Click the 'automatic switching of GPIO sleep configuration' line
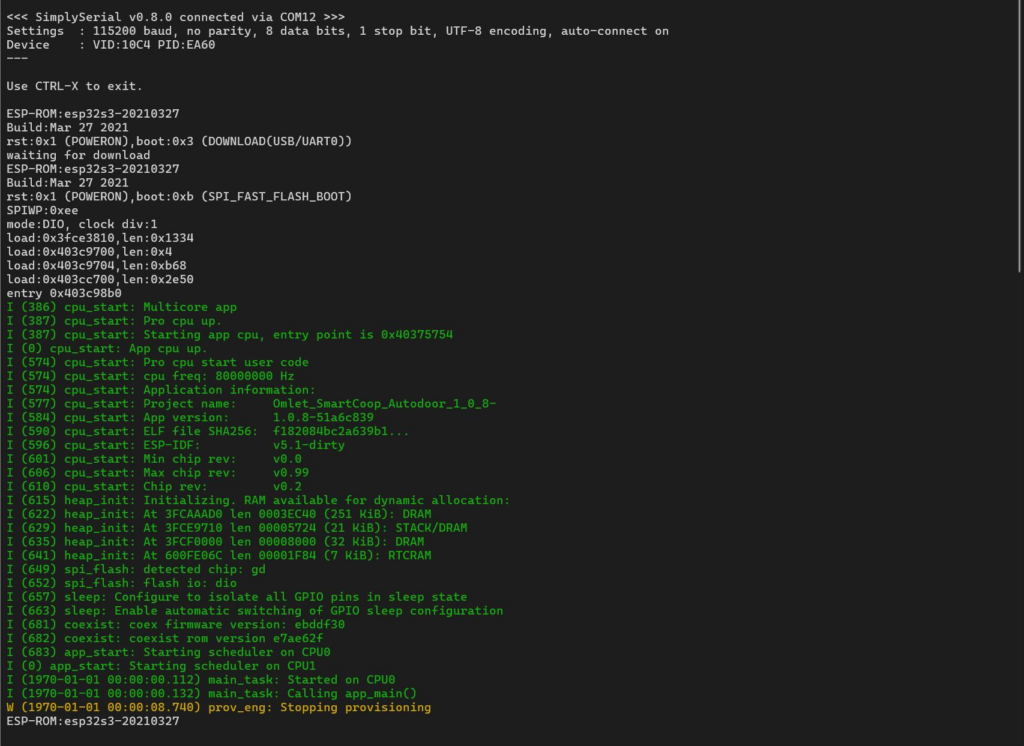Screen dimensions: 1024x746 (255, 611)
